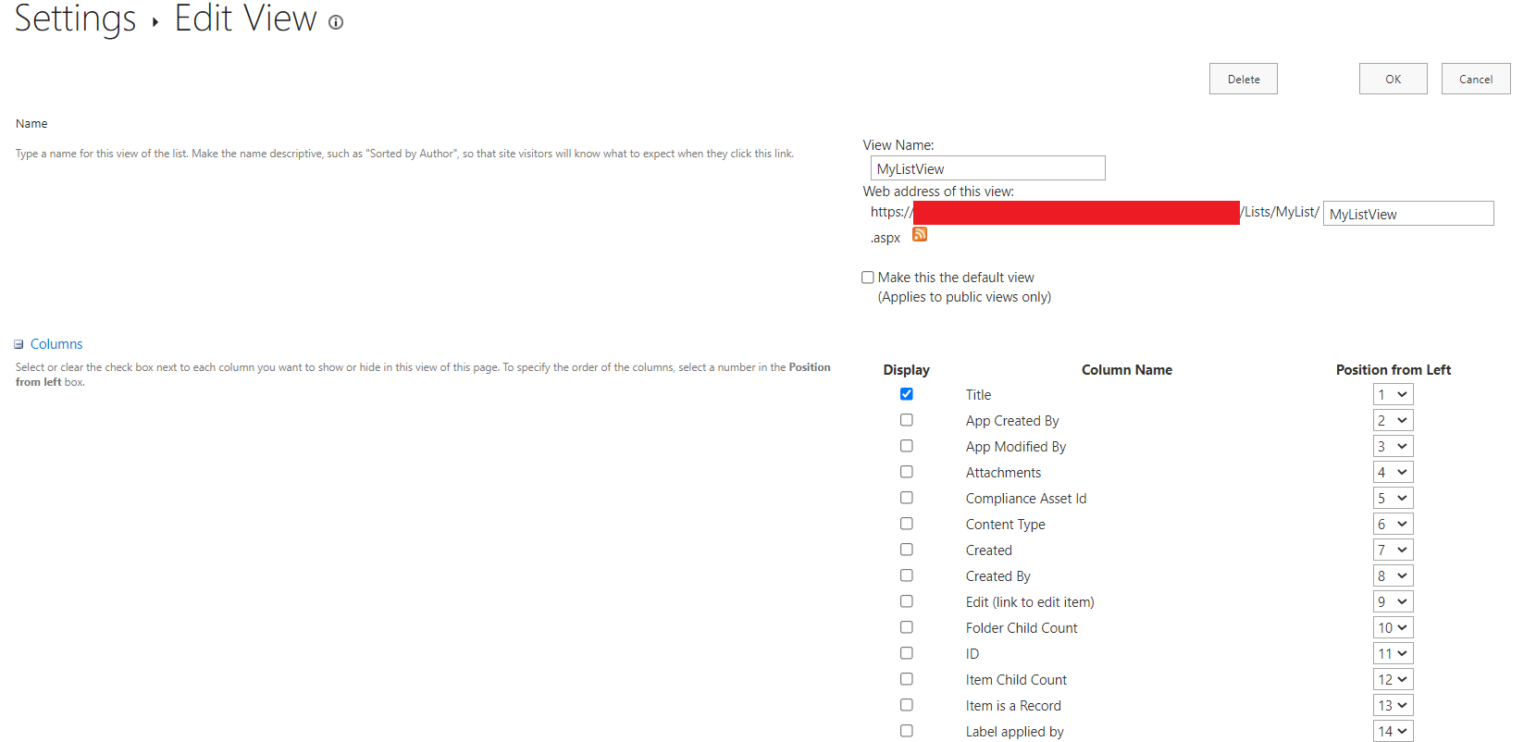Tick the Item Child Count checkbox

coord(907,679)
